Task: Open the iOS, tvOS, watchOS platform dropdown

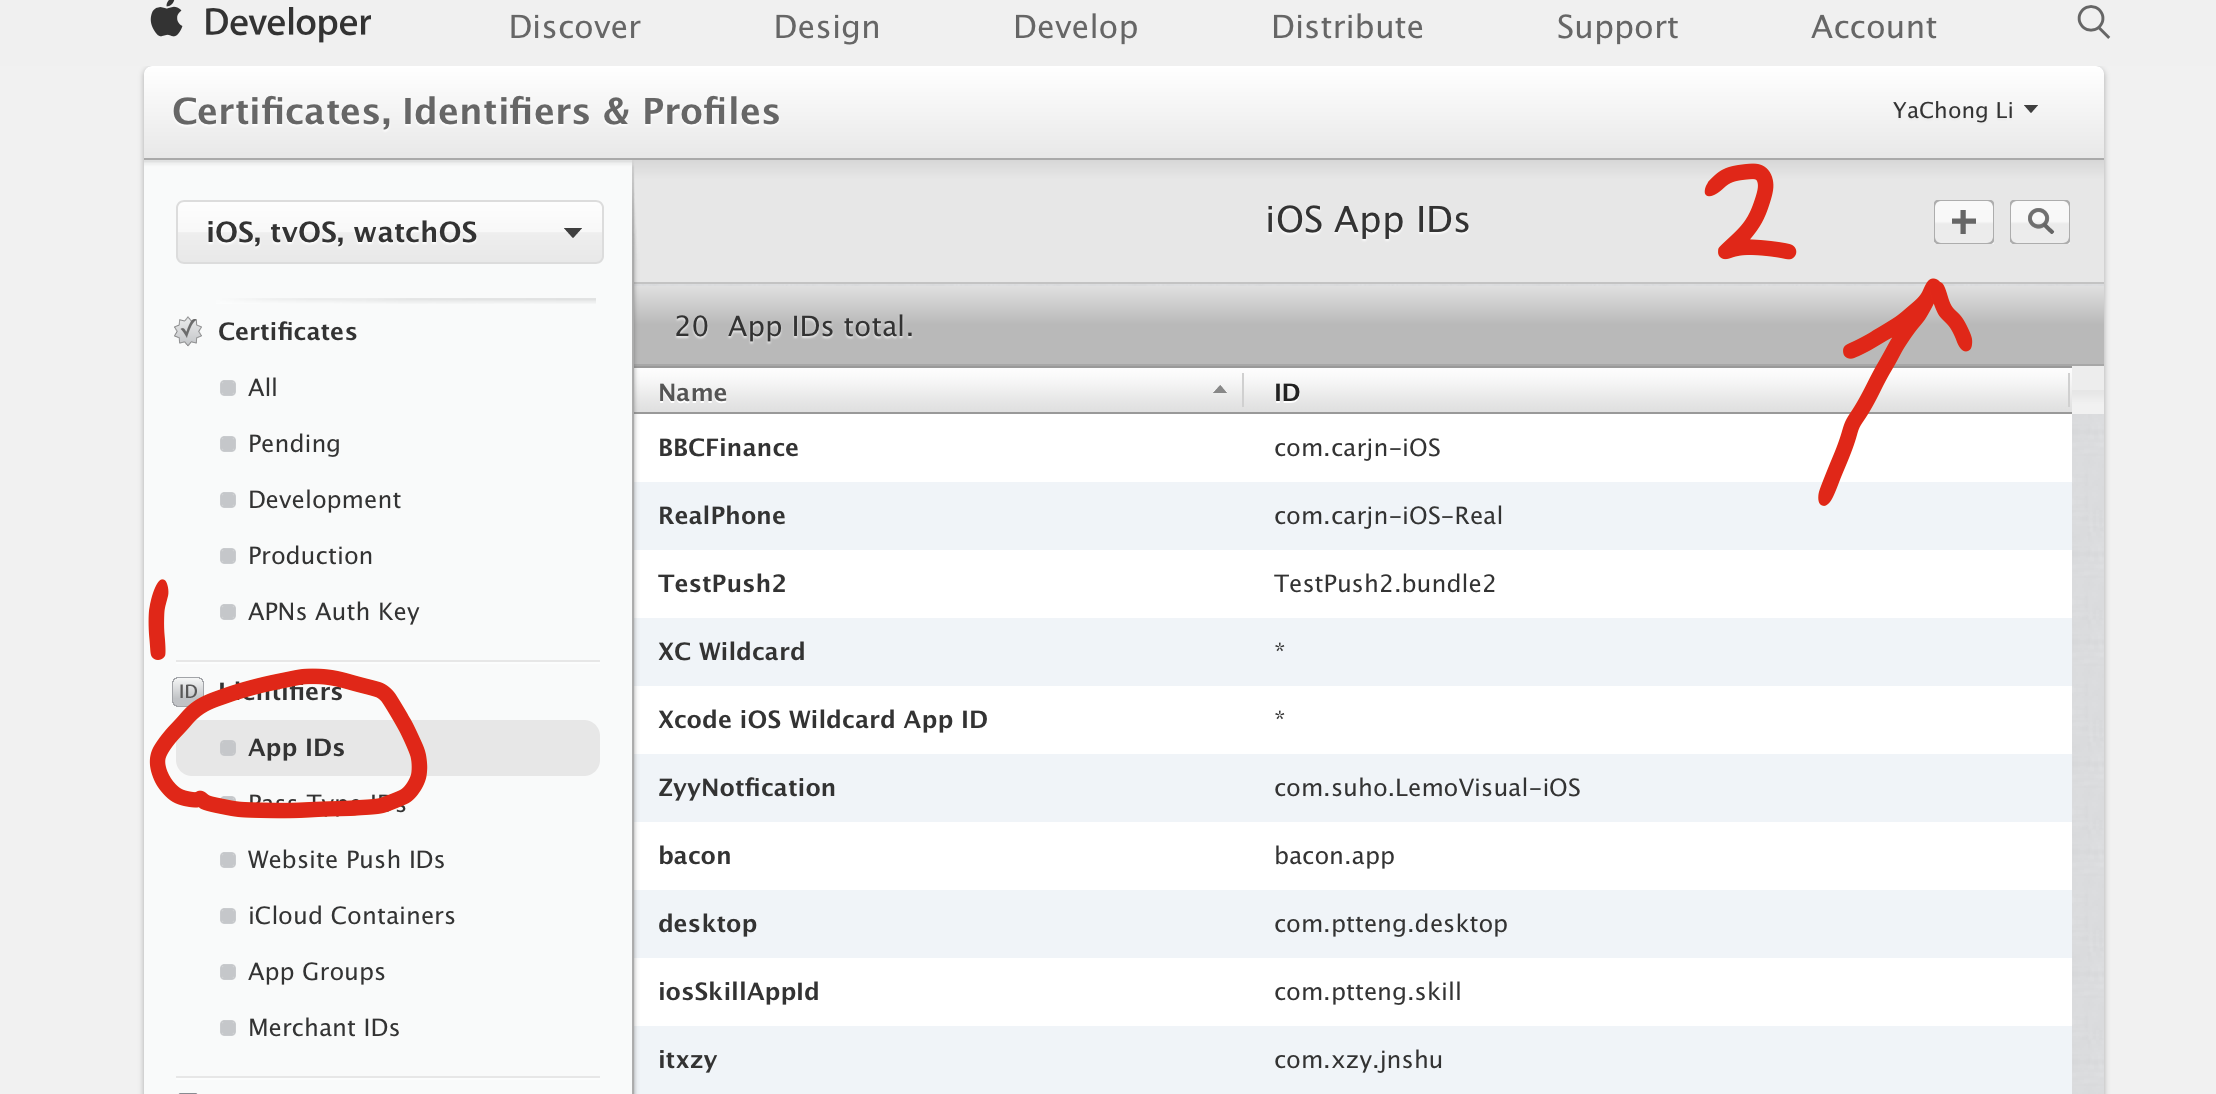Action: 389,232
